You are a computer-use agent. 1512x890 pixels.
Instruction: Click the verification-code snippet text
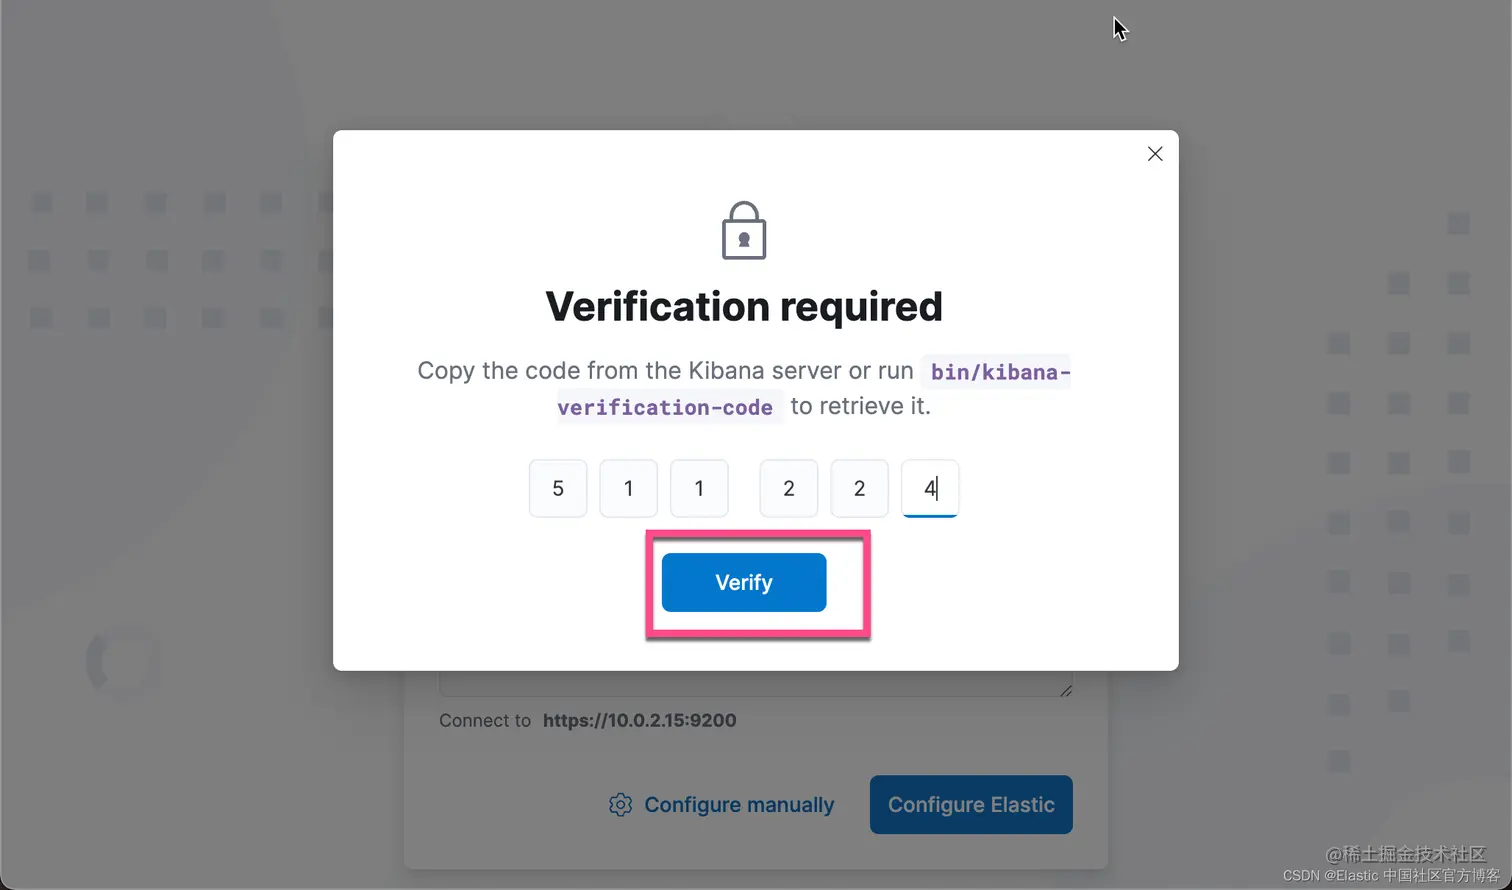tap(665, 407)
